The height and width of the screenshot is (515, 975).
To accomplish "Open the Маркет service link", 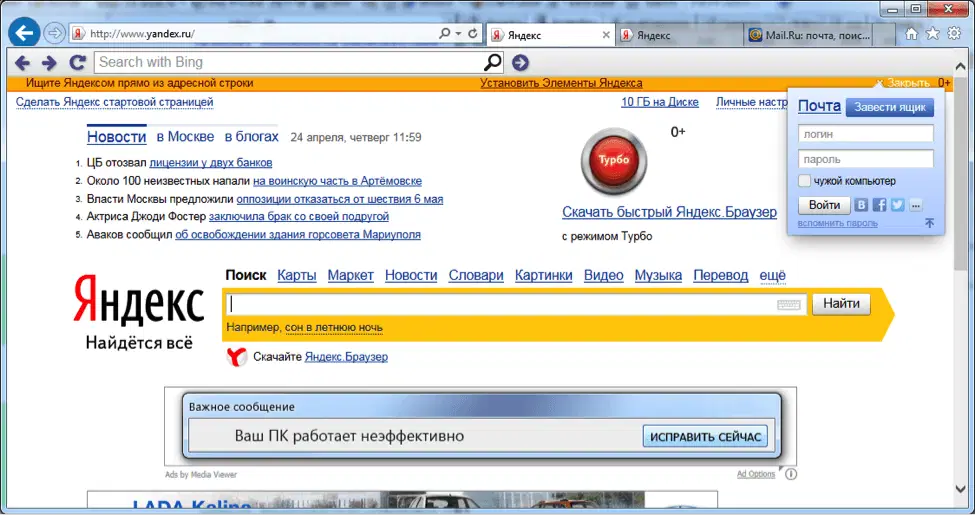I will [x=351, y=276].
